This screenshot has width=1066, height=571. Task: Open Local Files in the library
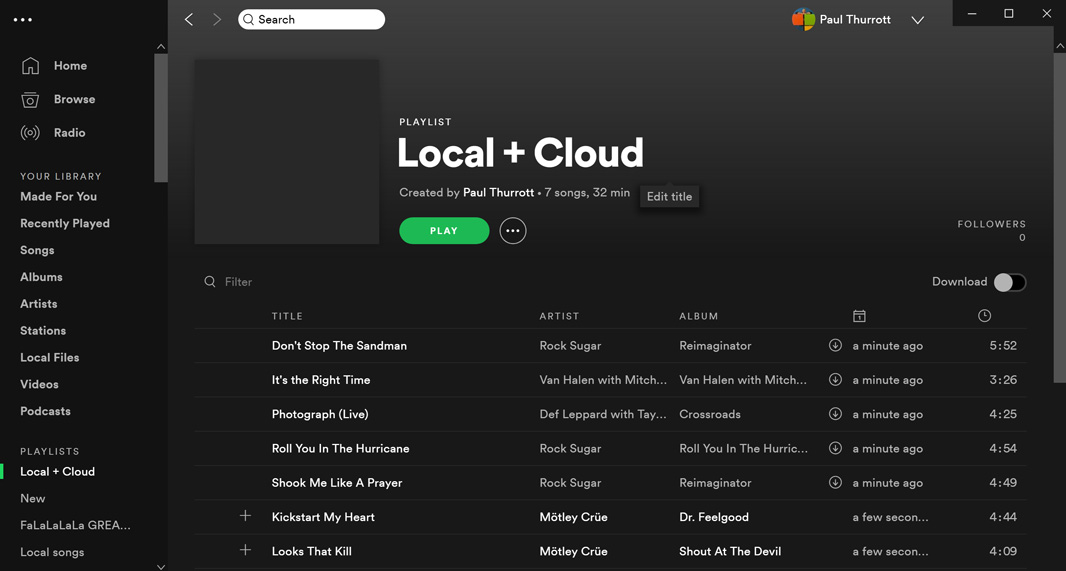49,357
